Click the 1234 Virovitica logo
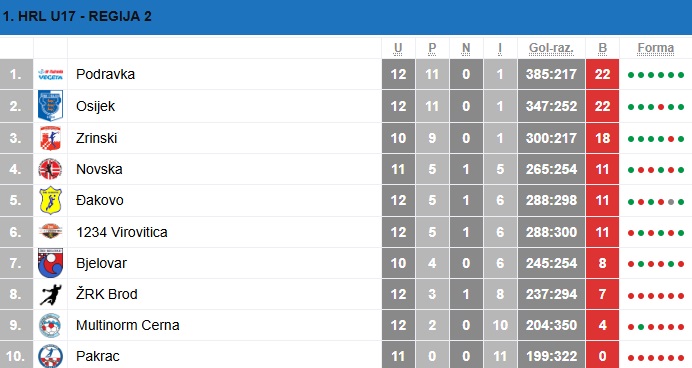Image resolution: width=692 pixels, height=368 pixels. (x=50, y=232)
